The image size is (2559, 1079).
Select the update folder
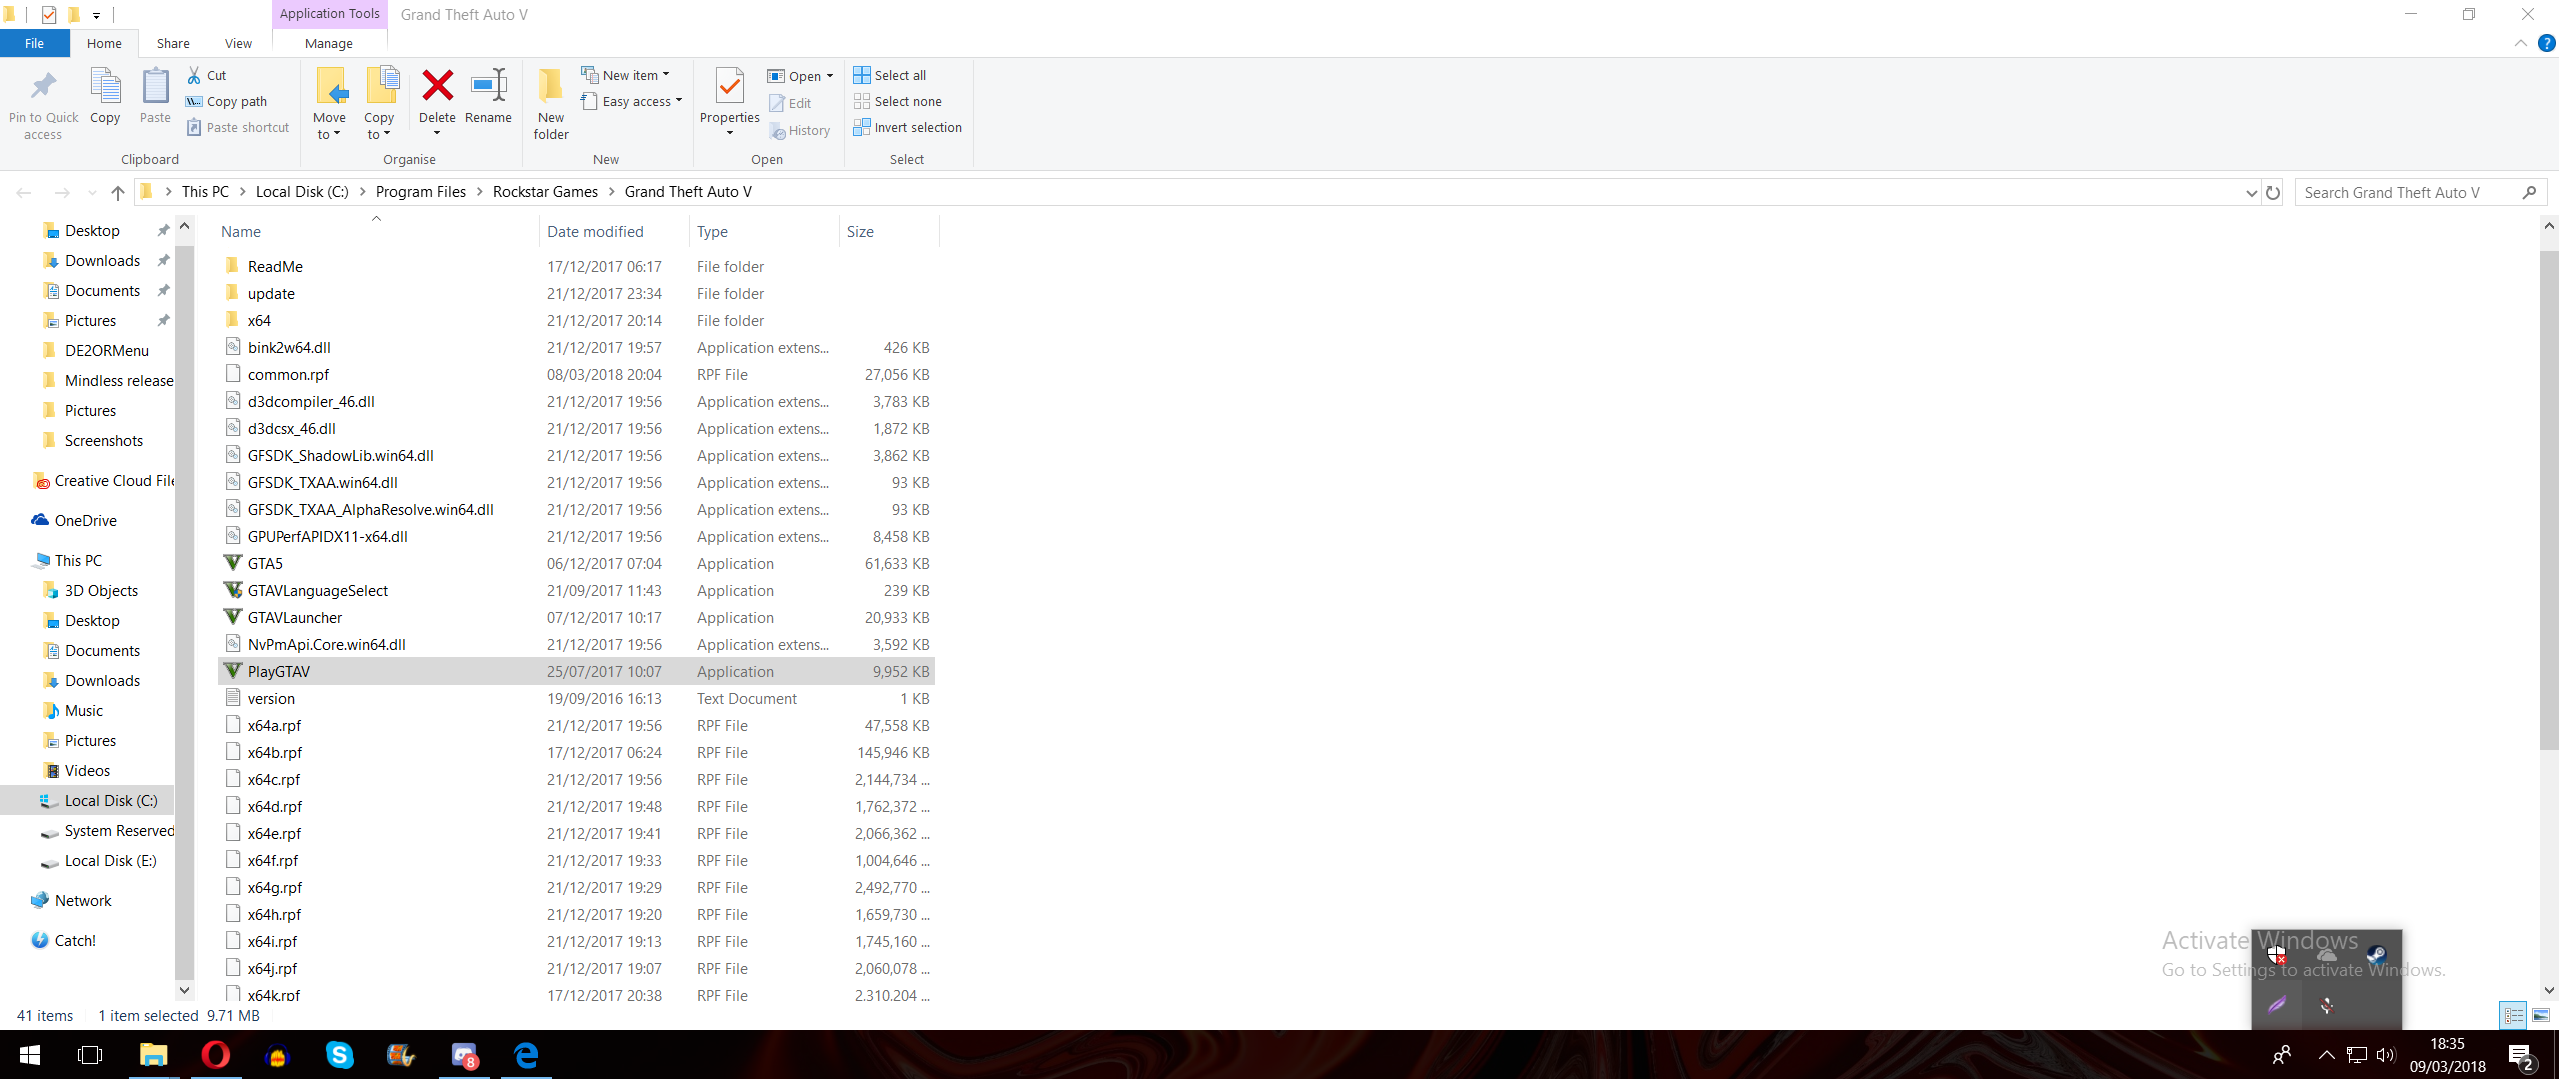(576, 294)
